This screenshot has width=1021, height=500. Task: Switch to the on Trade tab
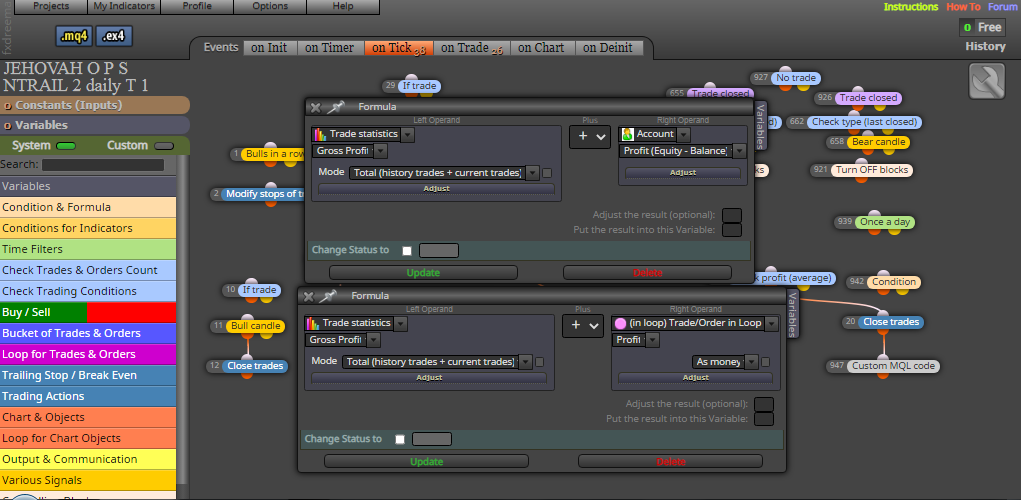click(471, 48)
